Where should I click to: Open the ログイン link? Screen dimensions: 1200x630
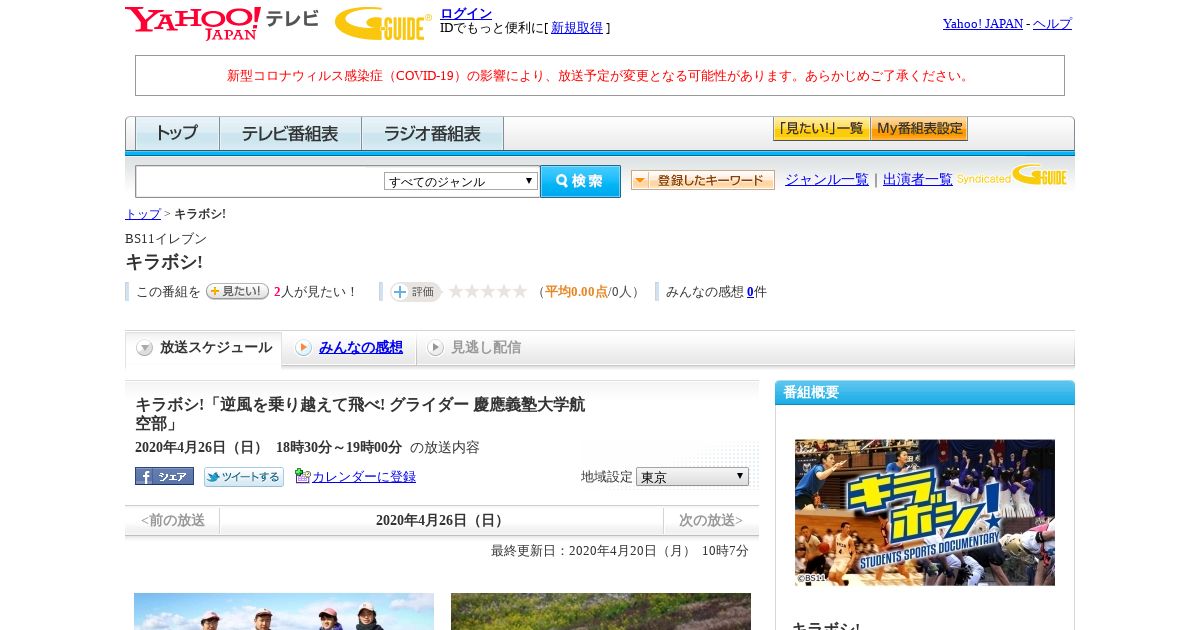pos(466,13)
